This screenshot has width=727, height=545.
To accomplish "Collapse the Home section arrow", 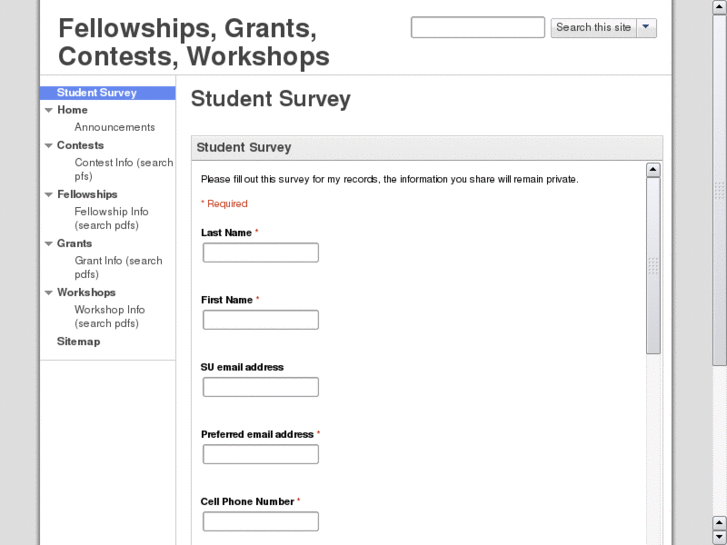I will [x=48, y=110].
